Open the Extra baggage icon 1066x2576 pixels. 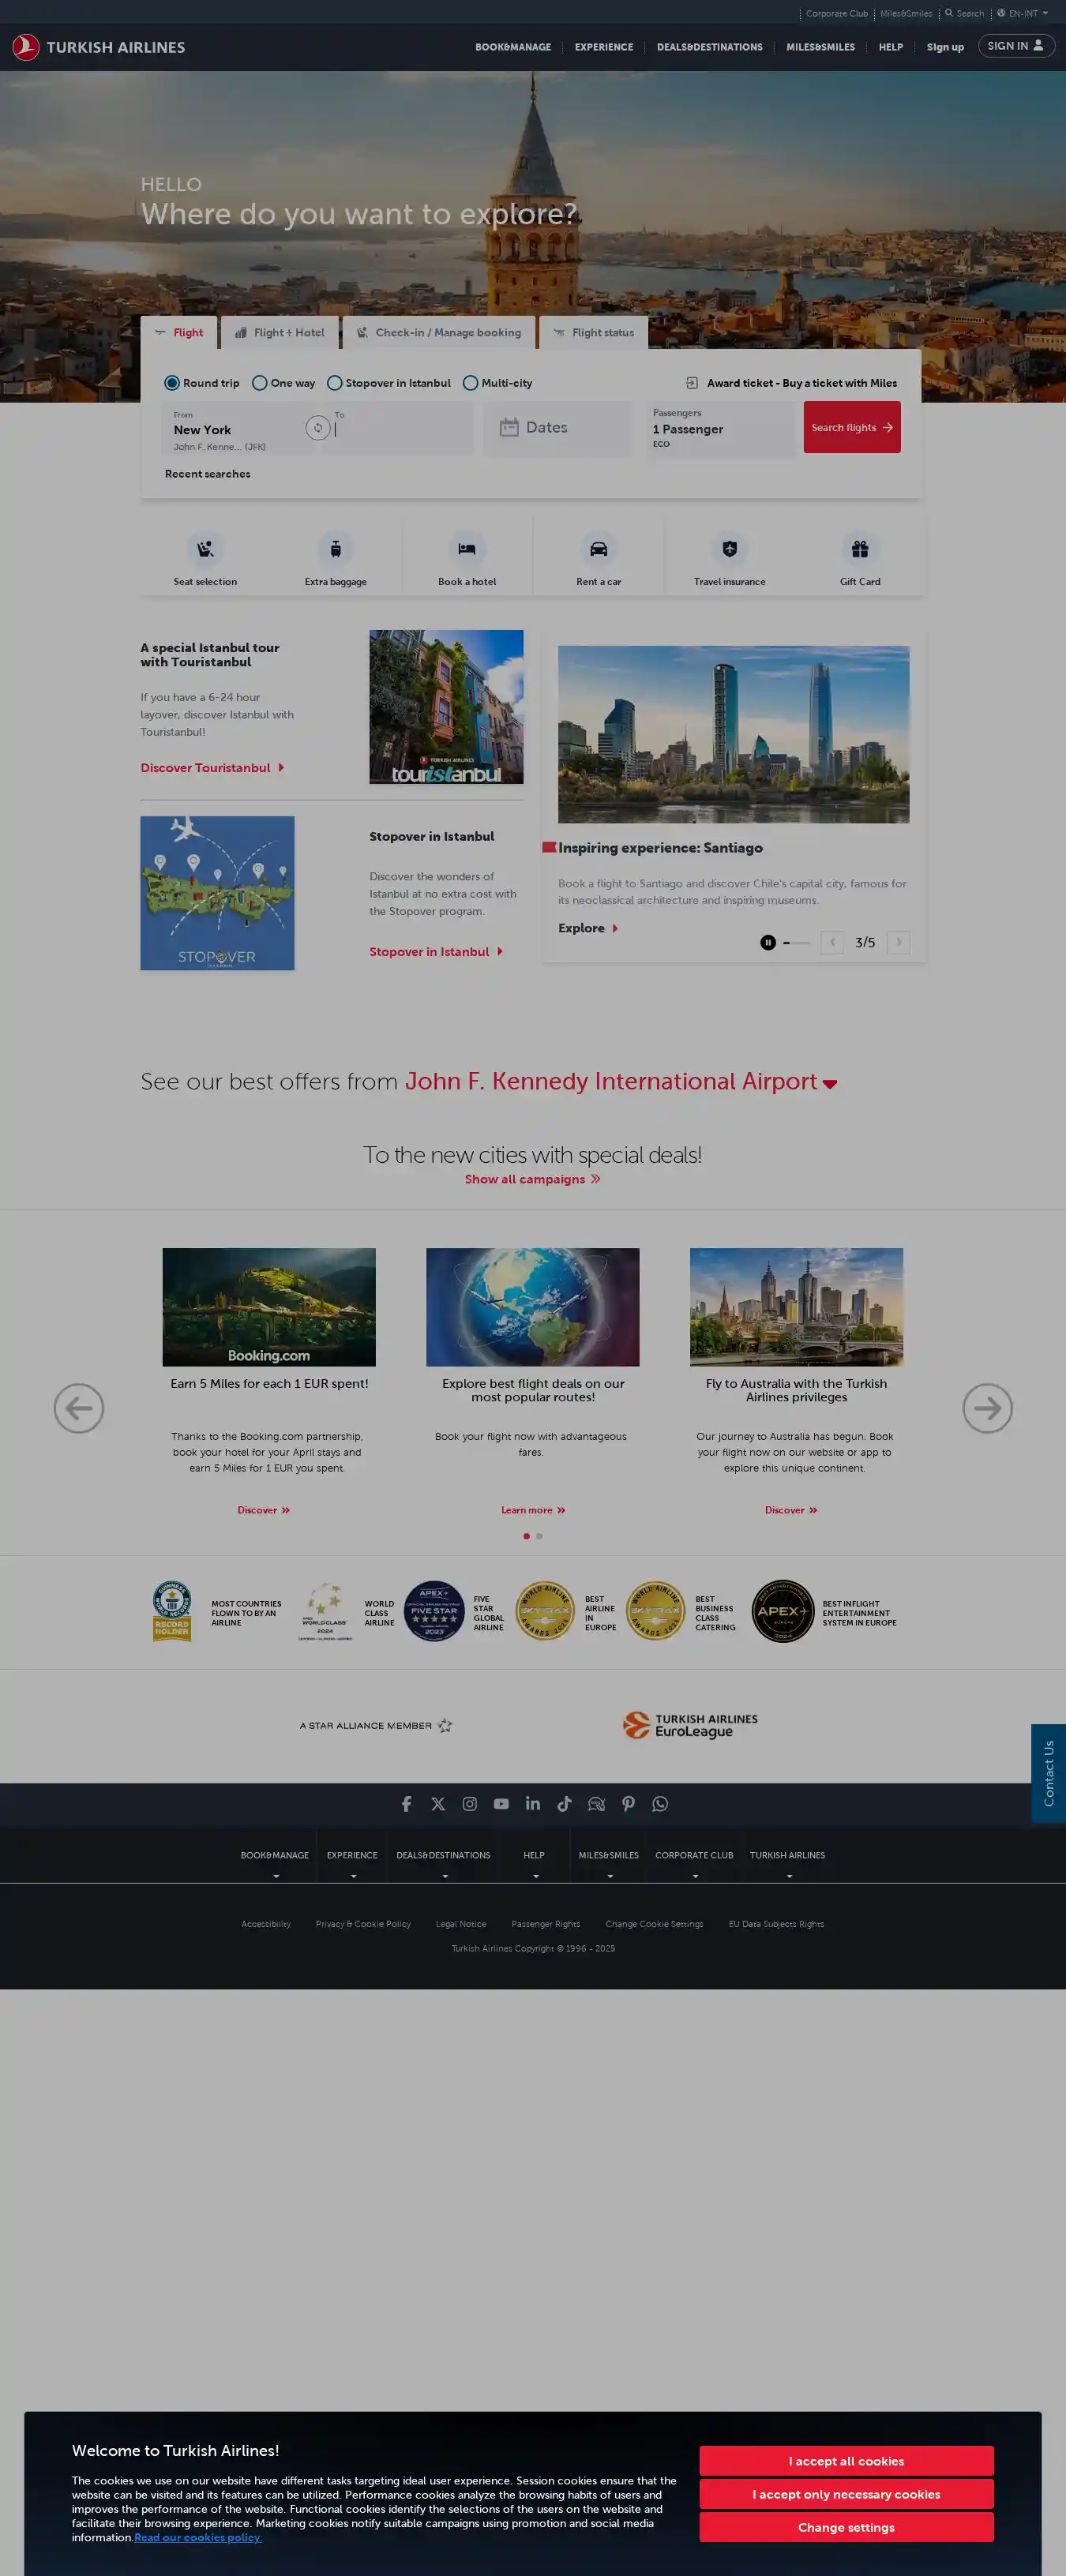point(335,549)
